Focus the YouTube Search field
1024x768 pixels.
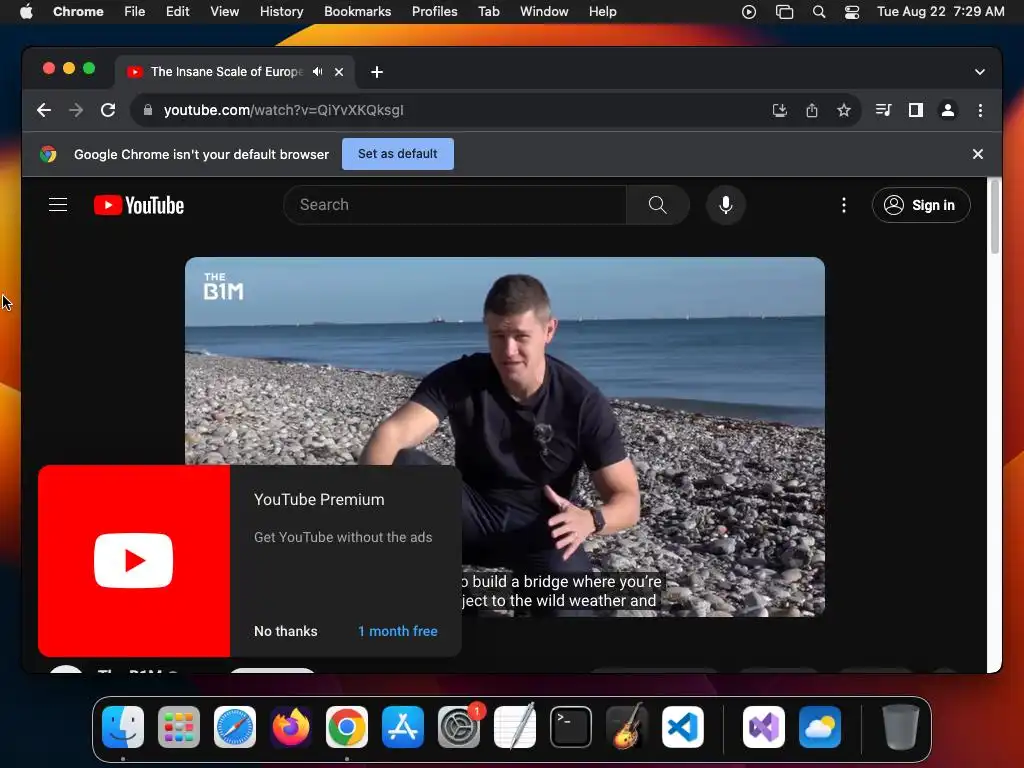(455, 205)
